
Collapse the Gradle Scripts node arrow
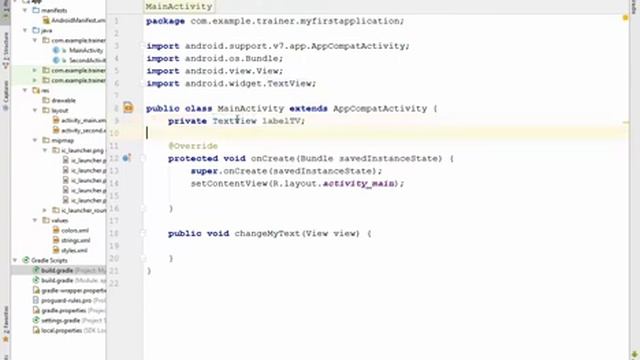(15, 260)
